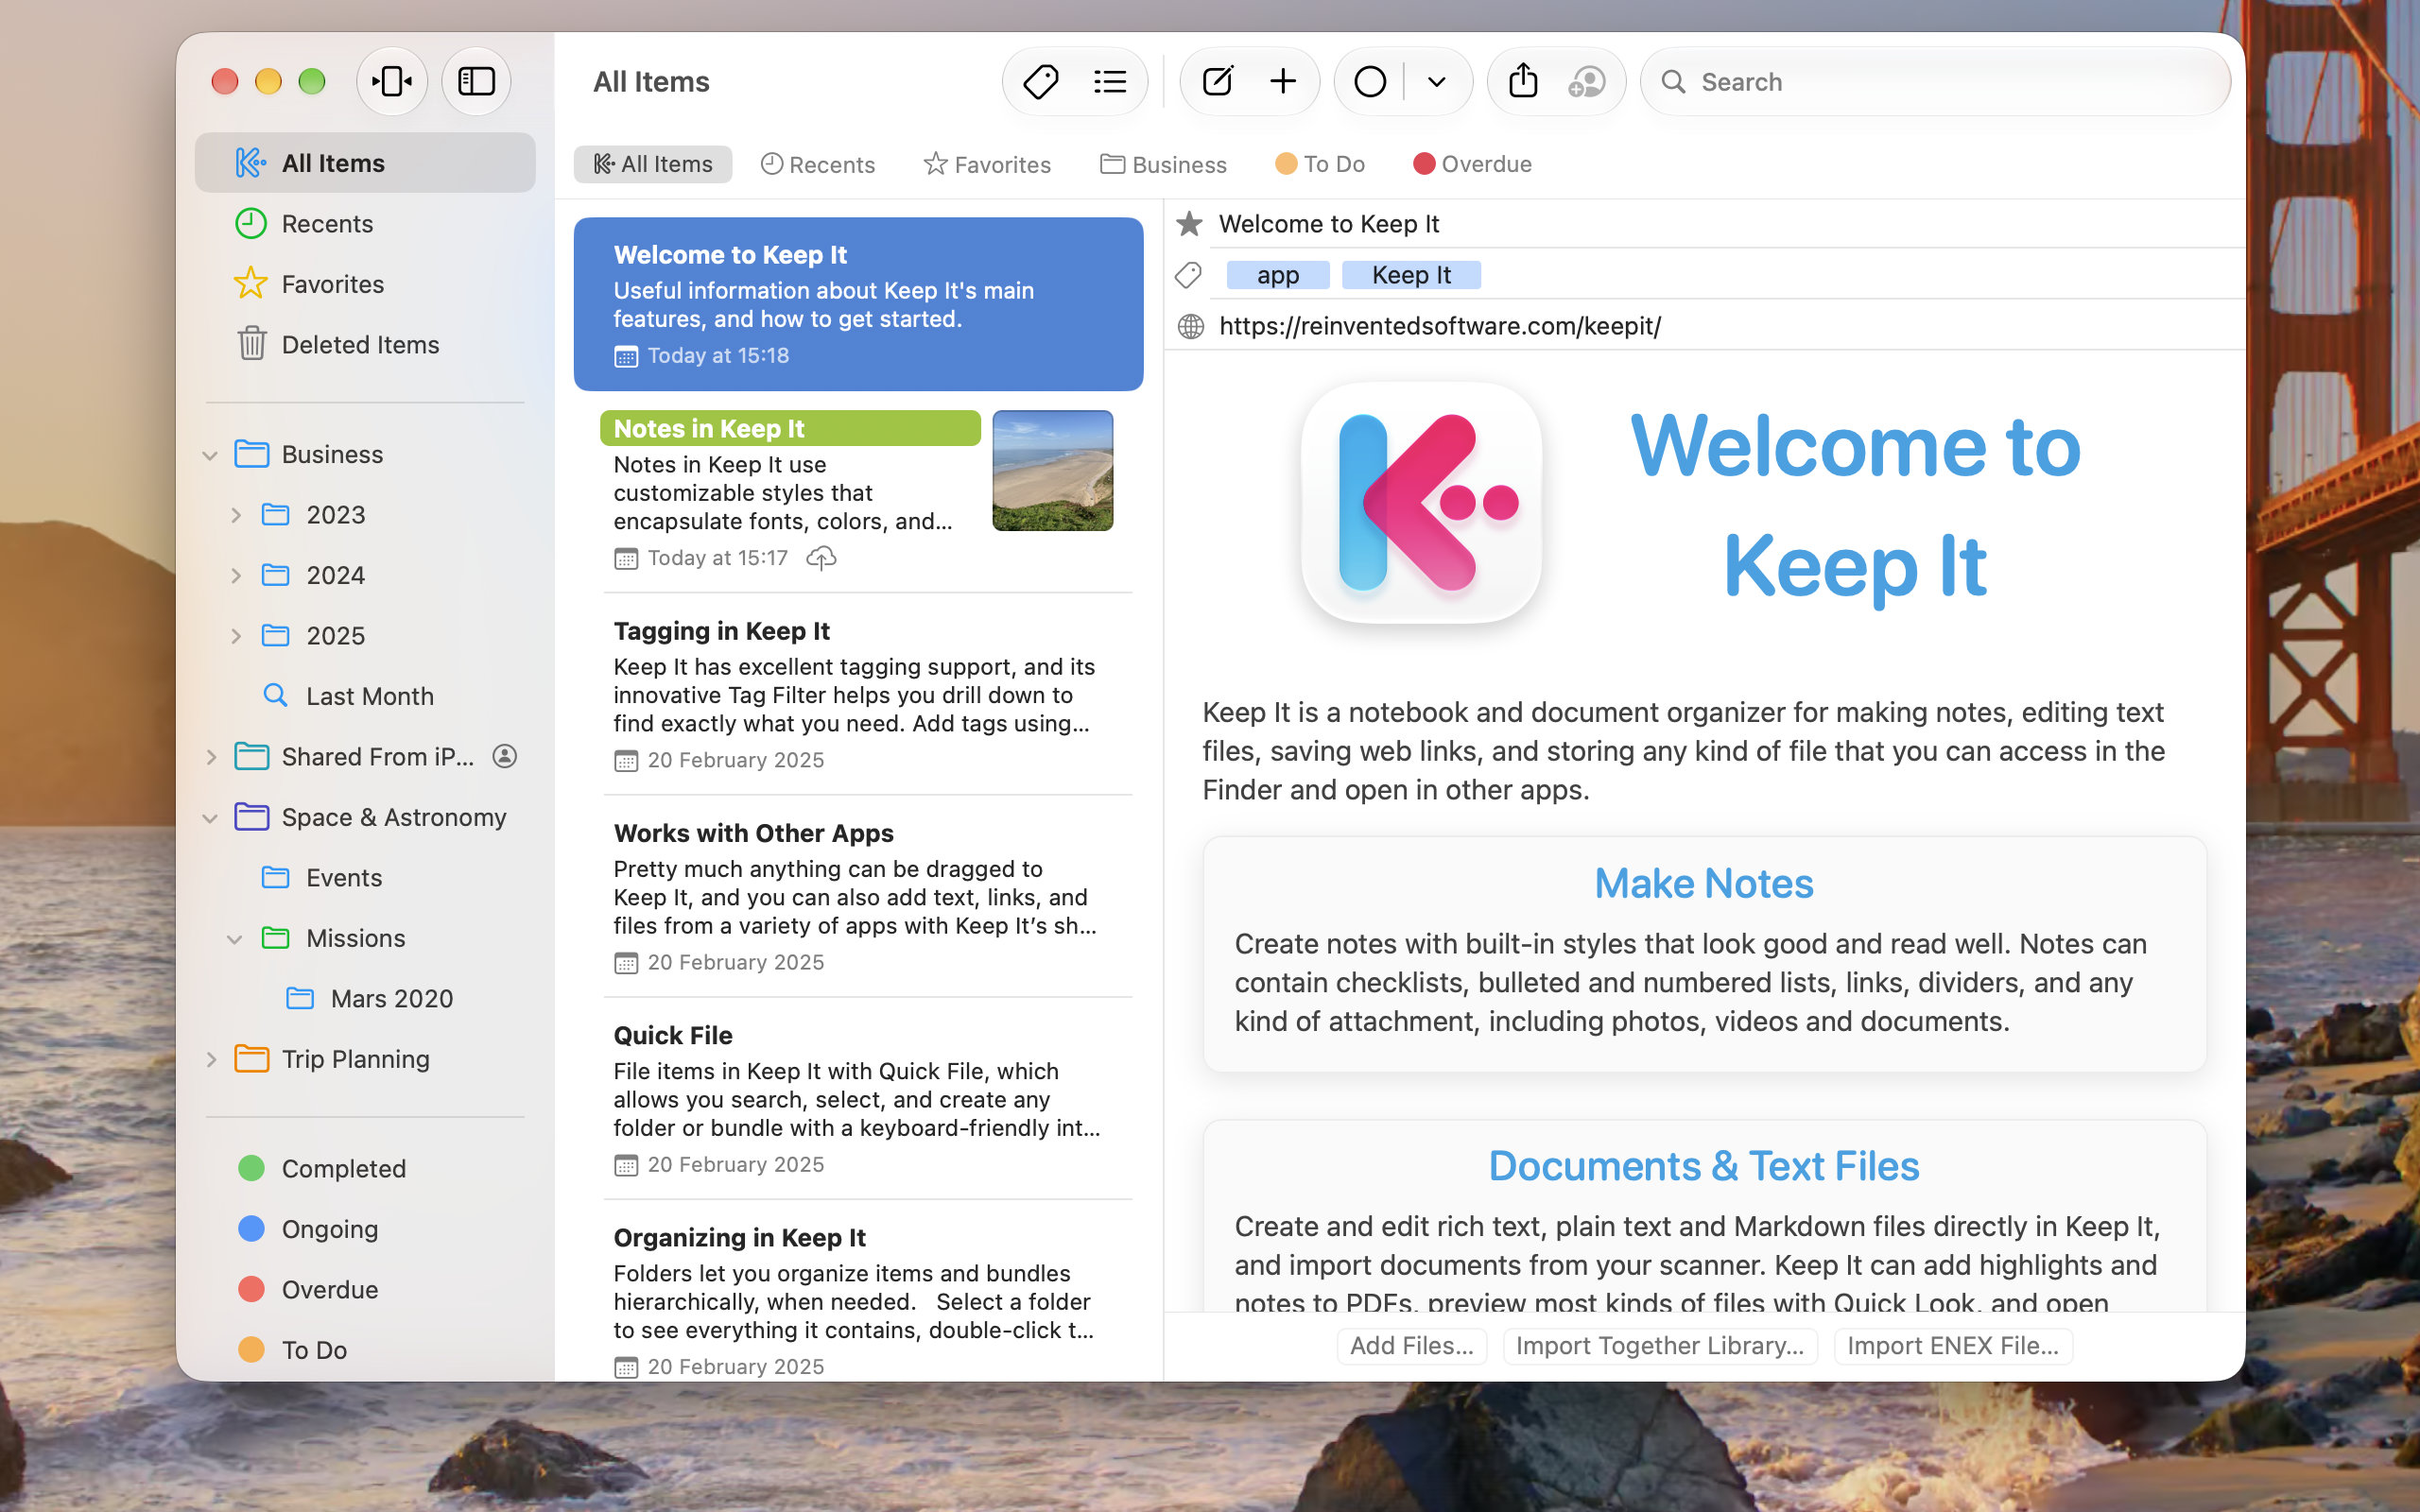Toggle compact mode icon in title bar
2420x1512 pixels.
point(391,81)
